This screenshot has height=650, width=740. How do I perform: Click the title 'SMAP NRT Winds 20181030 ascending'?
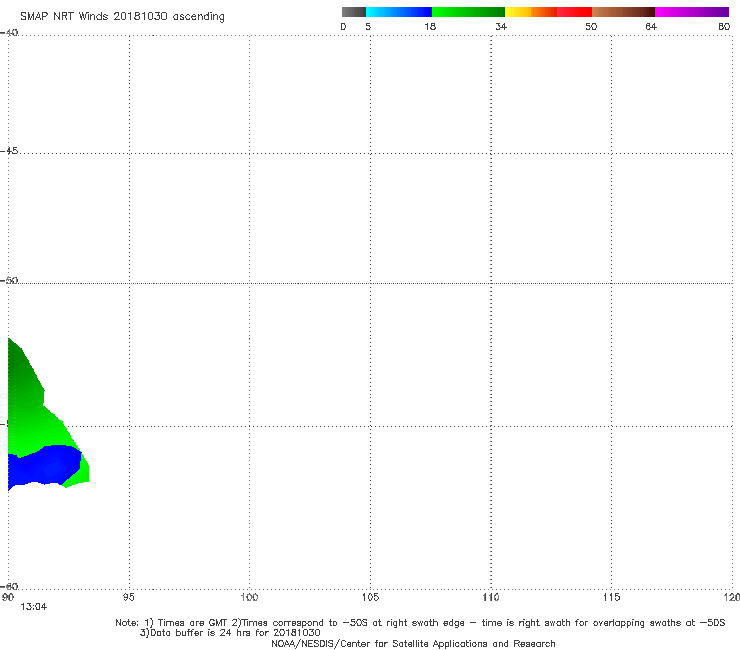pos(122,16)
